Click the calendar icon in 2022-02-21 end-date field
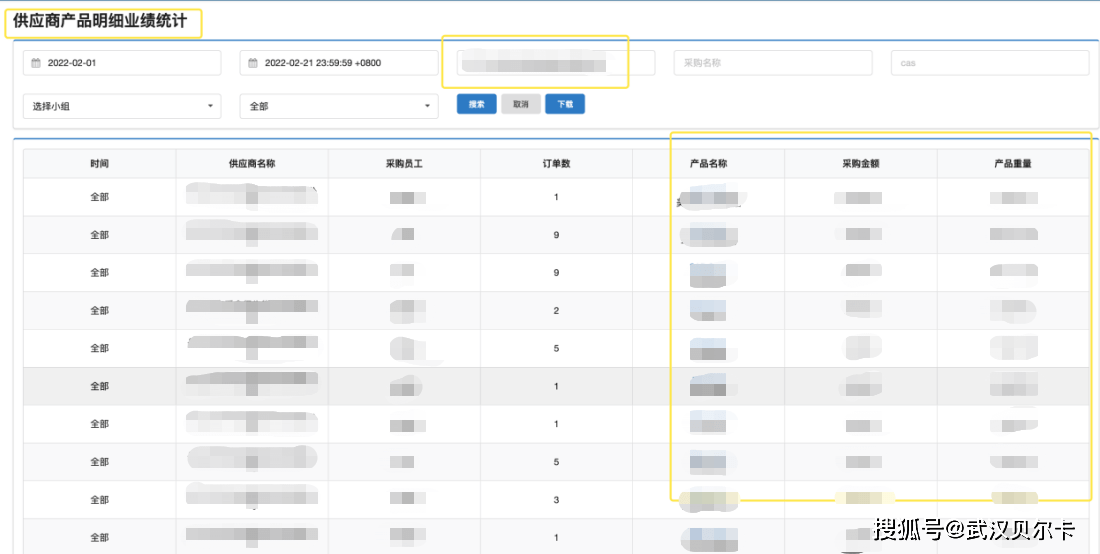This screenshot has width=1100, height=554. pos(253,63)
